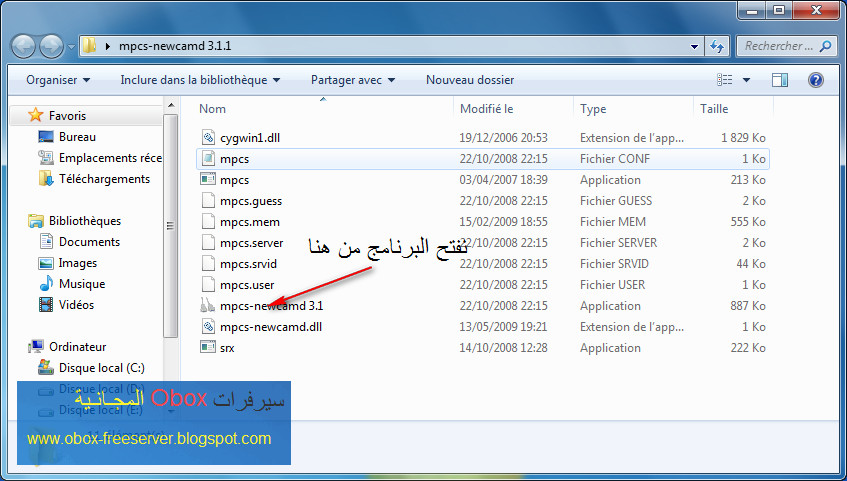847x481 pixels.
Task: Click the Documents library icon
Action: [x=46, y=242]
